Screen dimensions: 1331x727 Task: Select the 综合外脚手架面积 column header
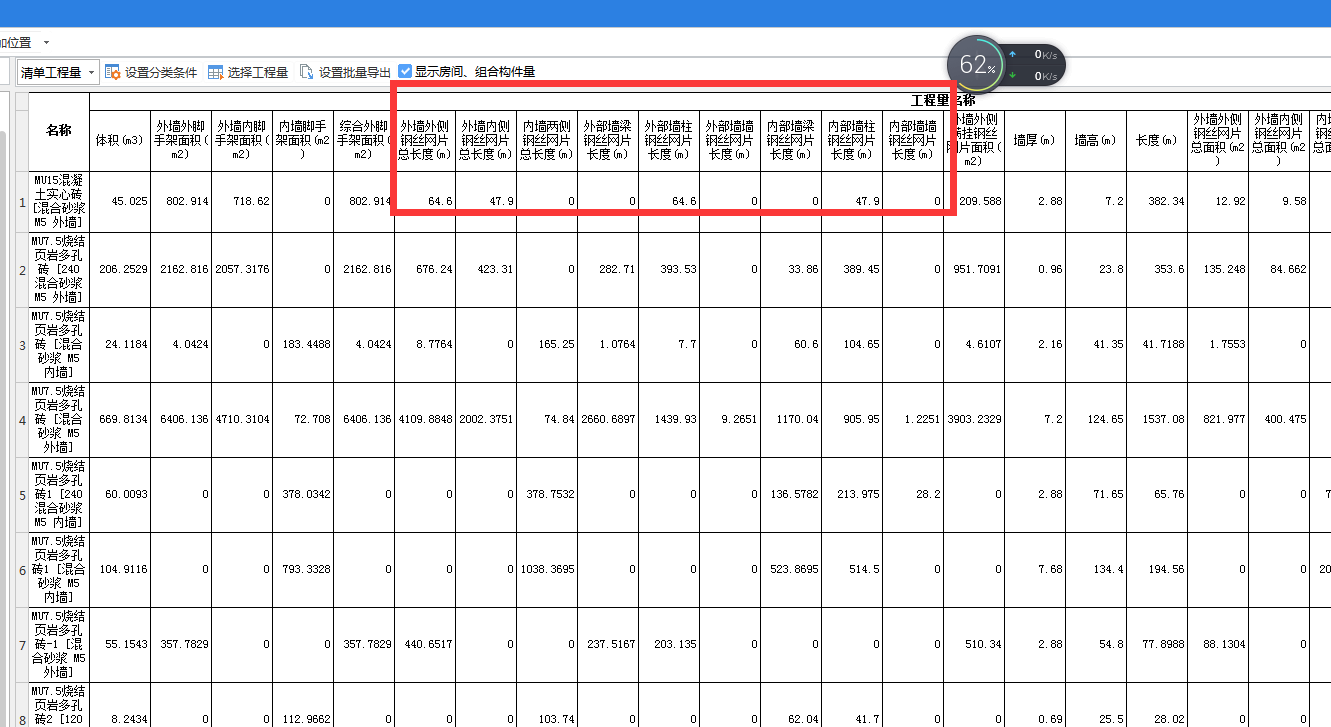(364, 140)
